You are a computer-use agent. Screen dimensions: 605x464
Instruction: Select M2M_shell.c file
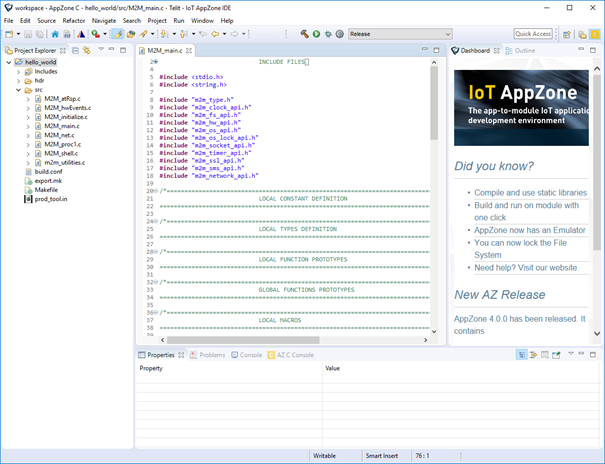coord(61,154)
